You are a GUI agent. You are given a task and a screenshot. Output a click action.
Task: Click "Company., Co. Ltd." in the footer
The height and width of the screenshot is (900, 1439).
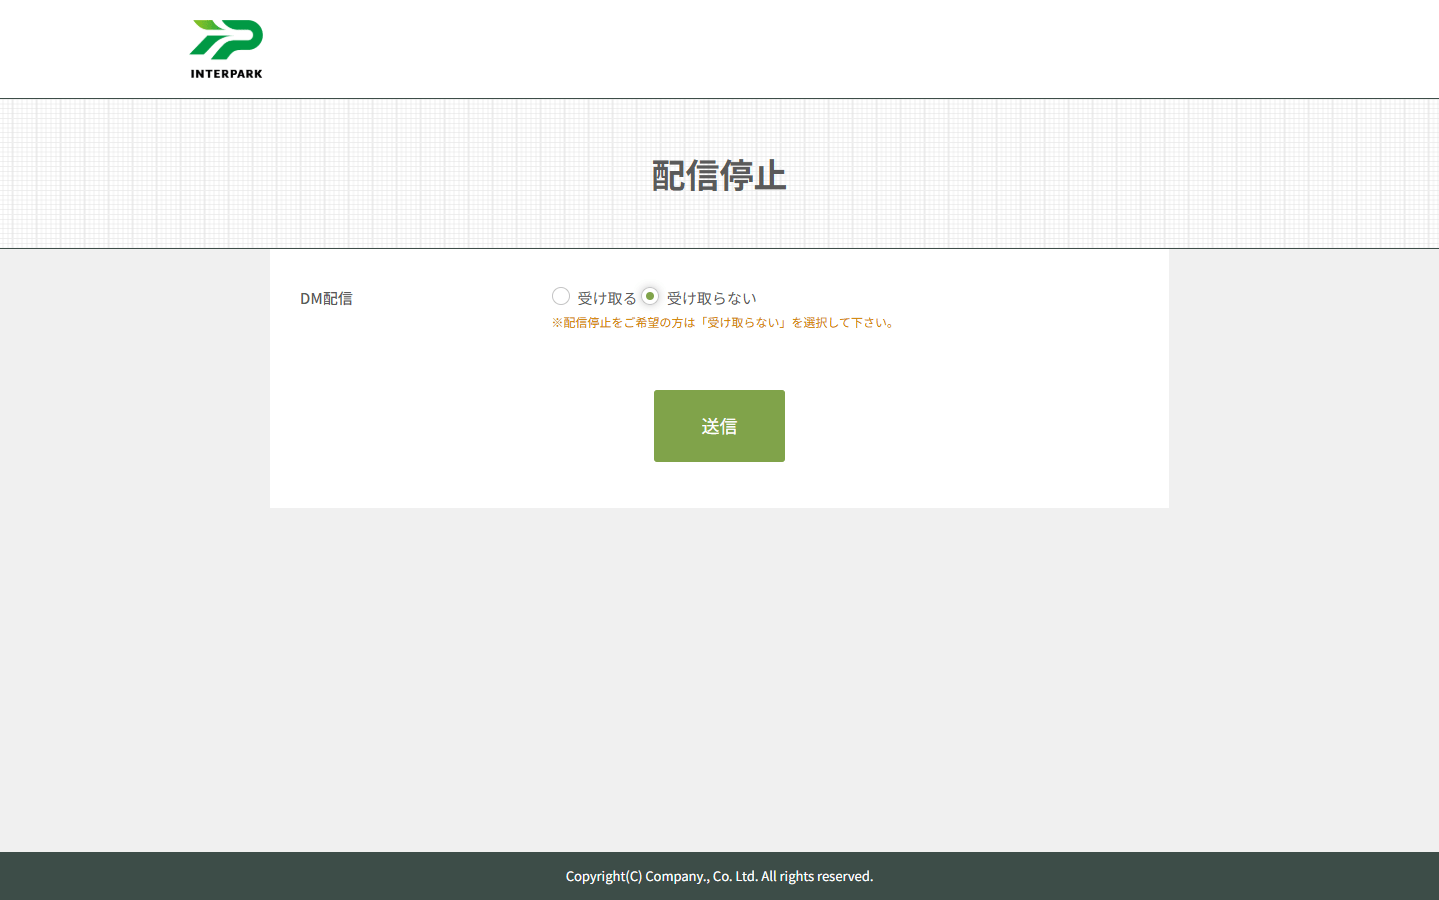(701, 876)
